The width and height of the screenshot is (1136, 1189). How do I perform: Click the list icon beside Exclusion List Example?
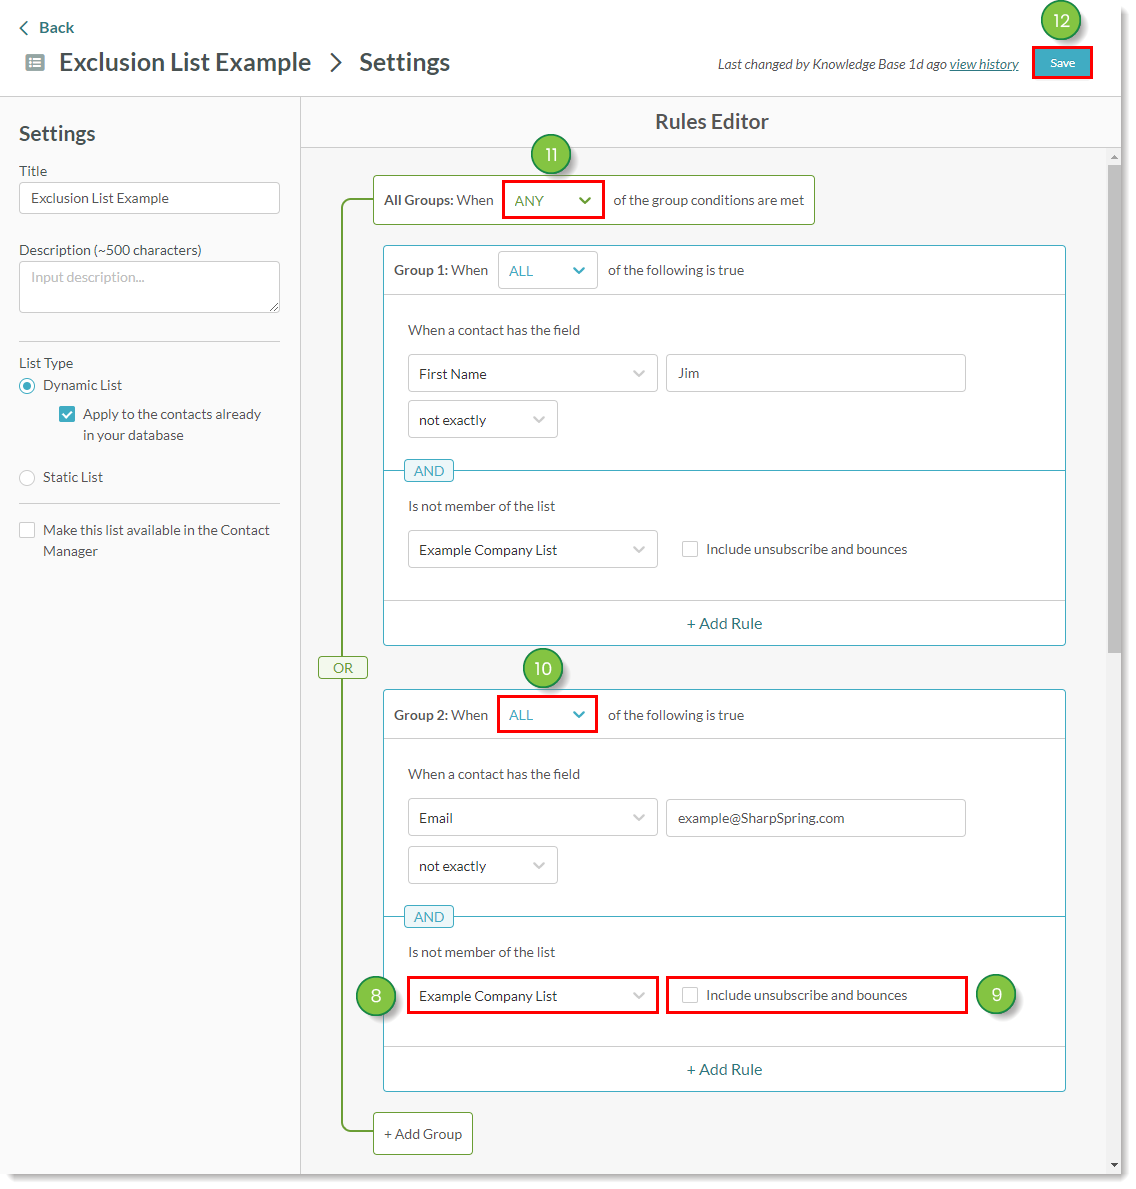tap(35, 63)
